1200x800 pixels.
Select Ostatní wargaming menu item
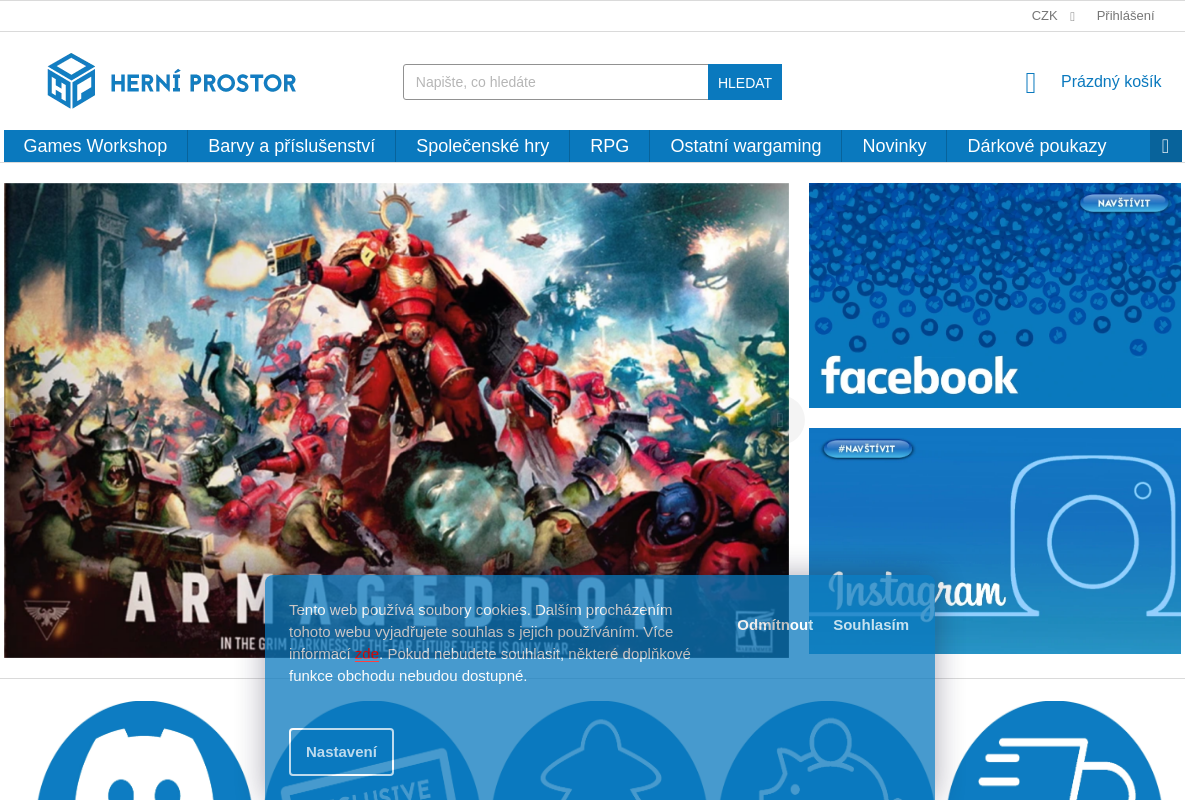coord(745,146)
